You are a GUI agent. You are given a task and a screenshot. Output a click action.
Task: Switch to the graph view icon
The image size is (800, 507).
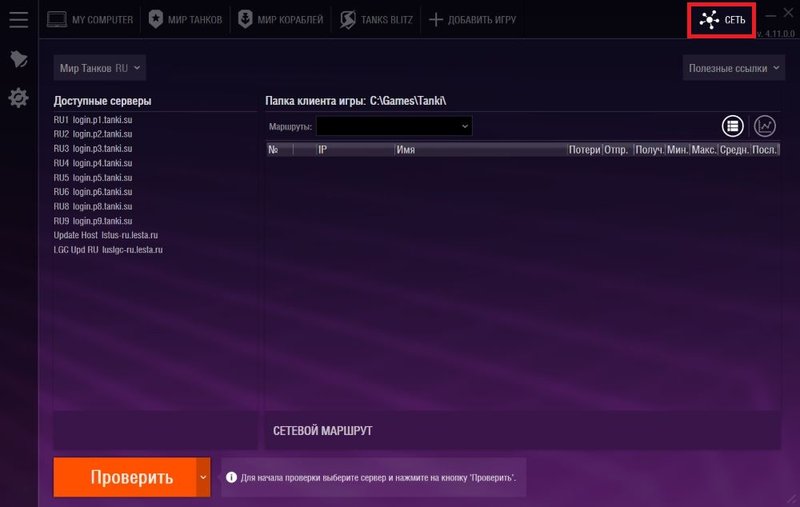(x=765, y=126)
